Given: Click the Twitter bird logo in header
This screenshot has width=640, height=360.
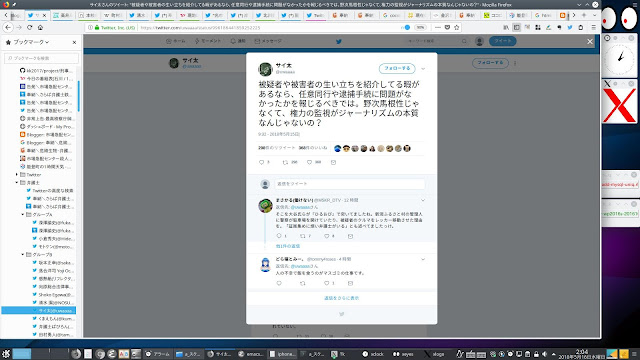Looking at the screenshot, I should tap(338, 41).
